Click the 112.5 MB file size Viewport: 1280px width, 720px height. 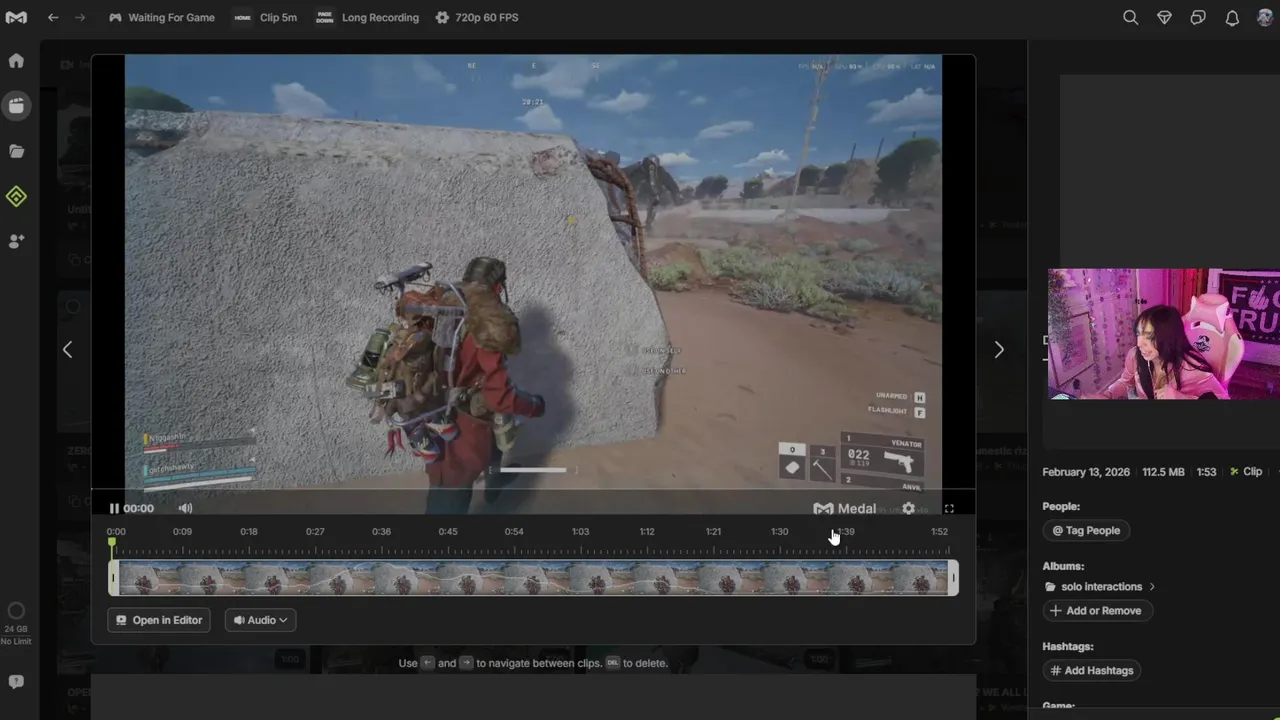coord(1163,472)
